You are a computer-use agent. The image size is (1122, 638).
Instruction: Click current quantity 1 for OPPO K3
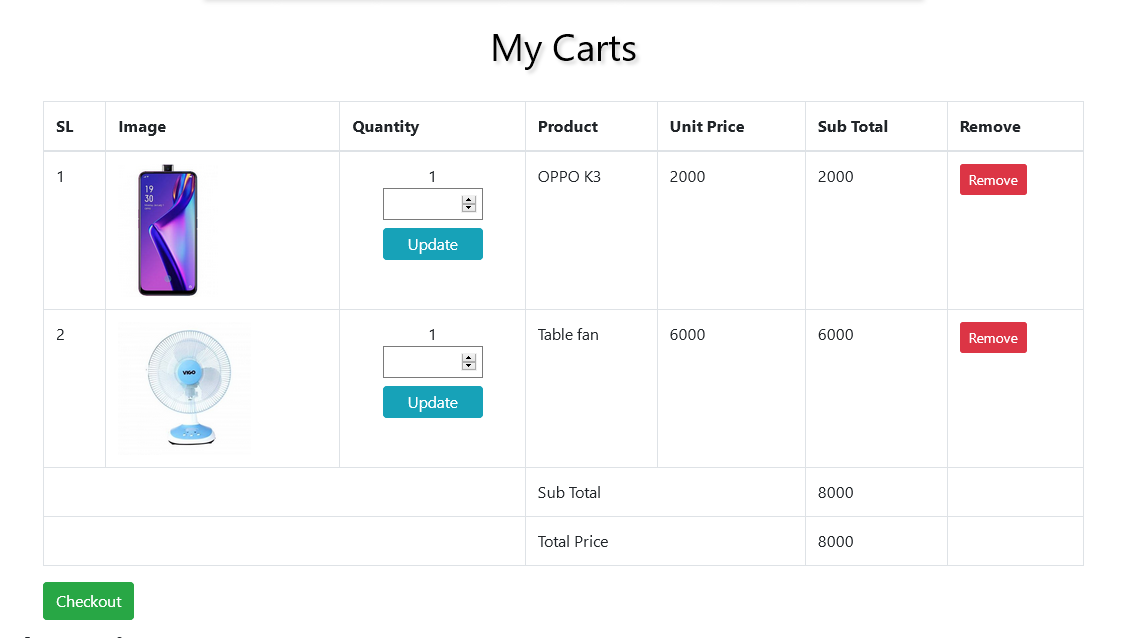point(432,177)
